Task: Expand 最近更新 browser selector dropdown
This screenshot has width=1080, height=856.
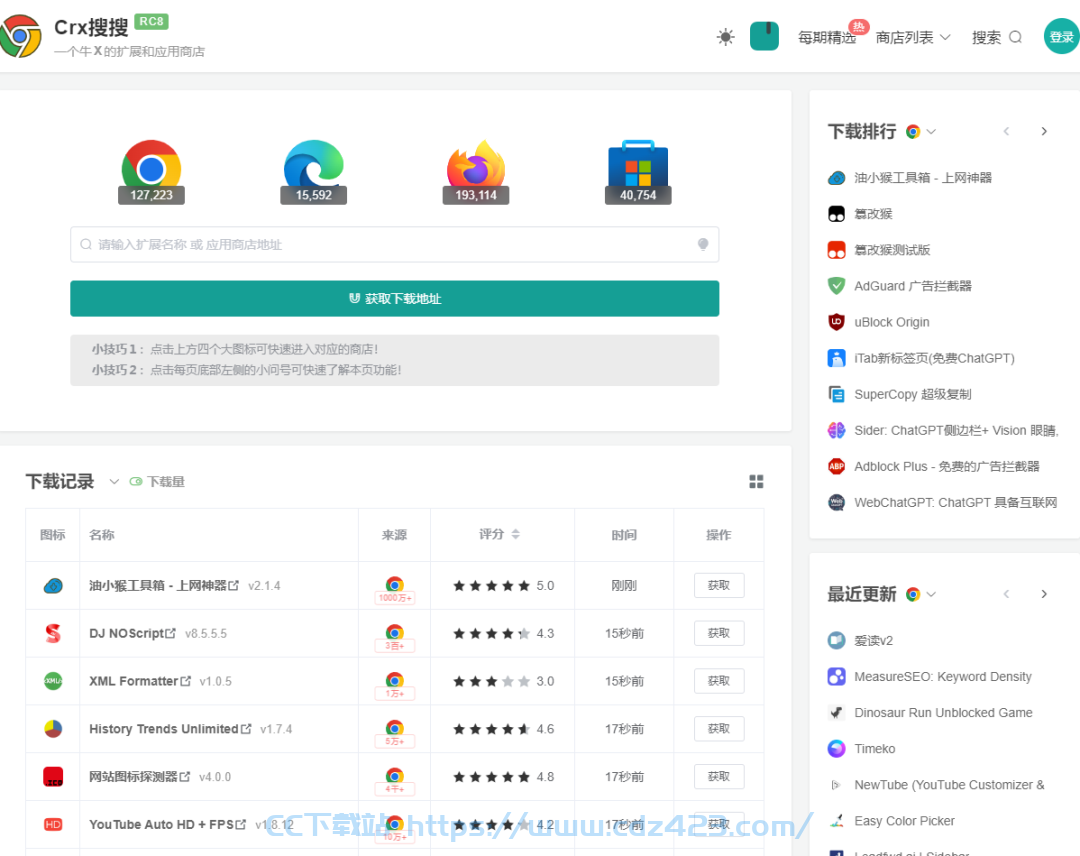Action: point(921,594)
